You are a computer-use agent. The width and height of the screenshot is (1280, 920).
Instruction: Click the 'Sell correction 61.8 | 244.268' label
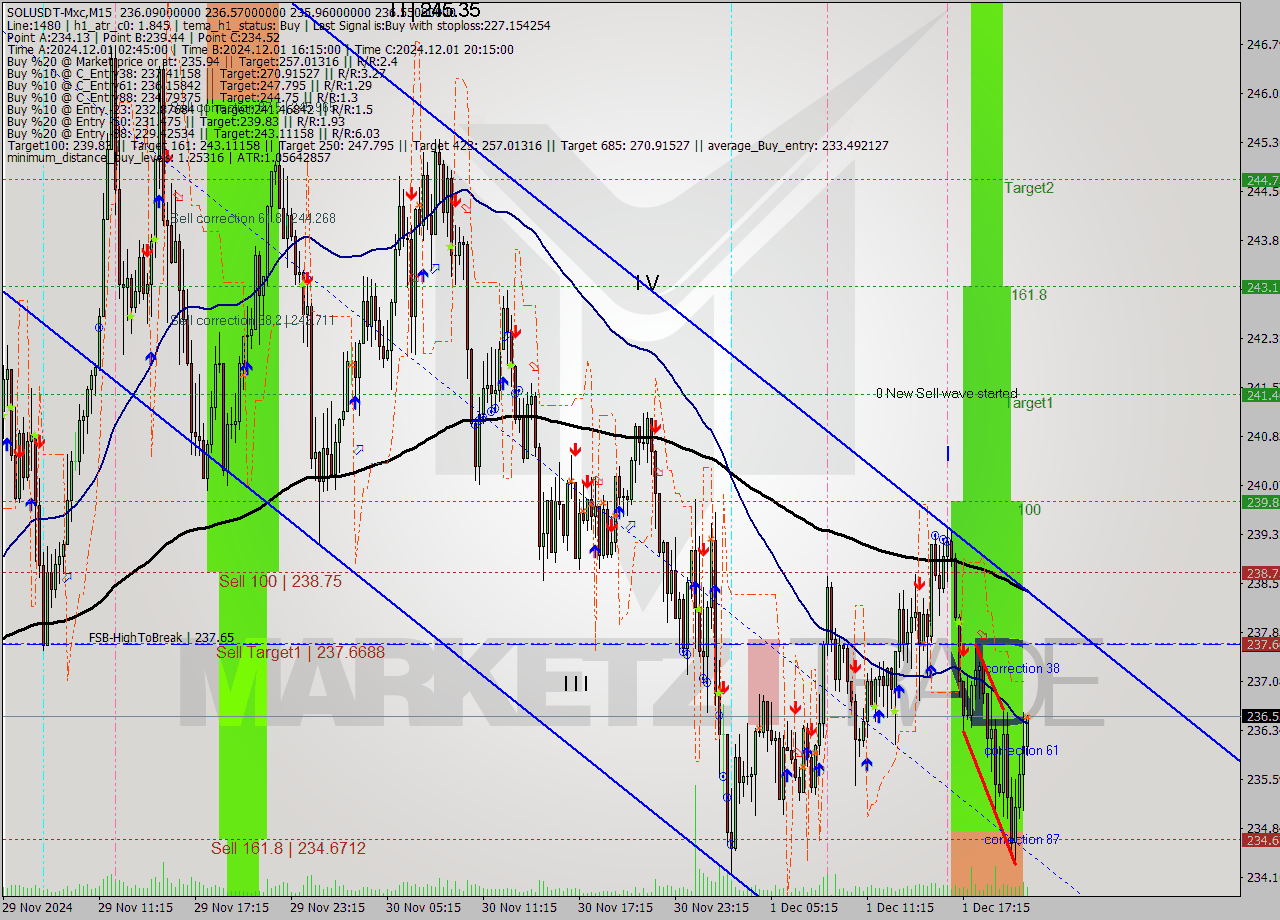click(x=253, y=218)
